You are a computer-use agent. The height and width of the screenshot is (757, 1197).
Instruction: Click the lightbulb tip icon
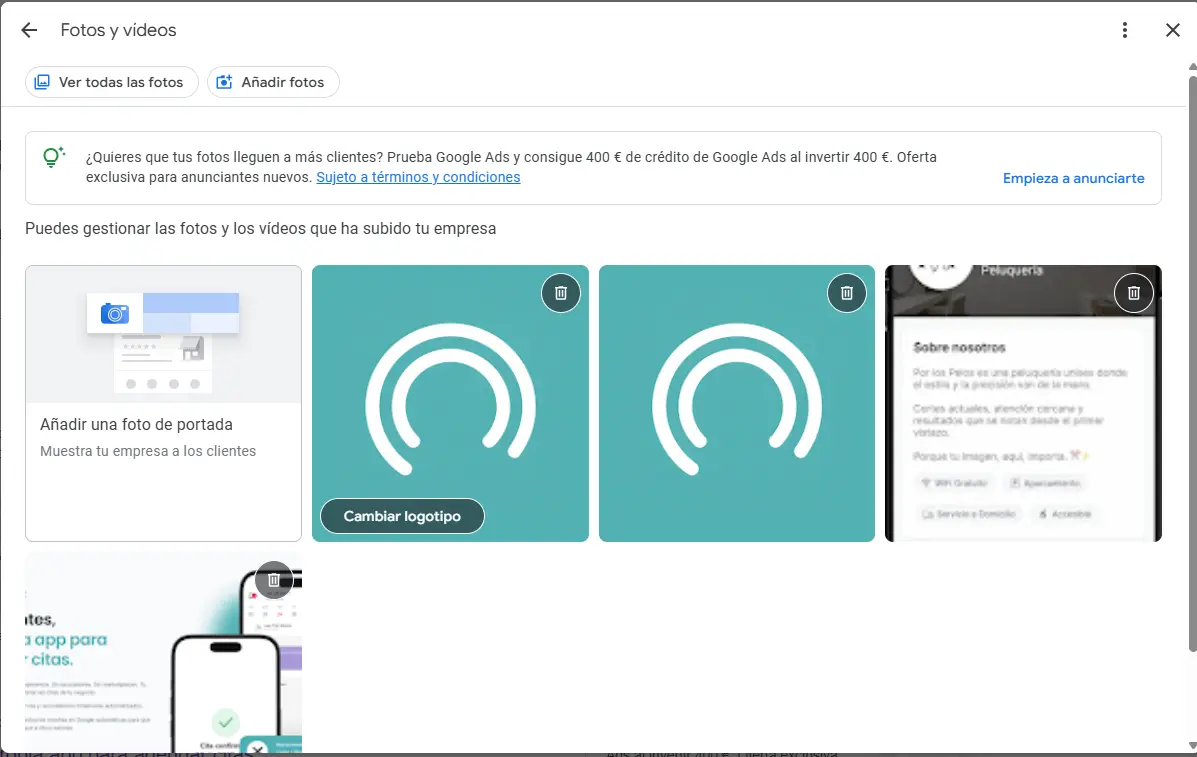[x=53, y=158]
